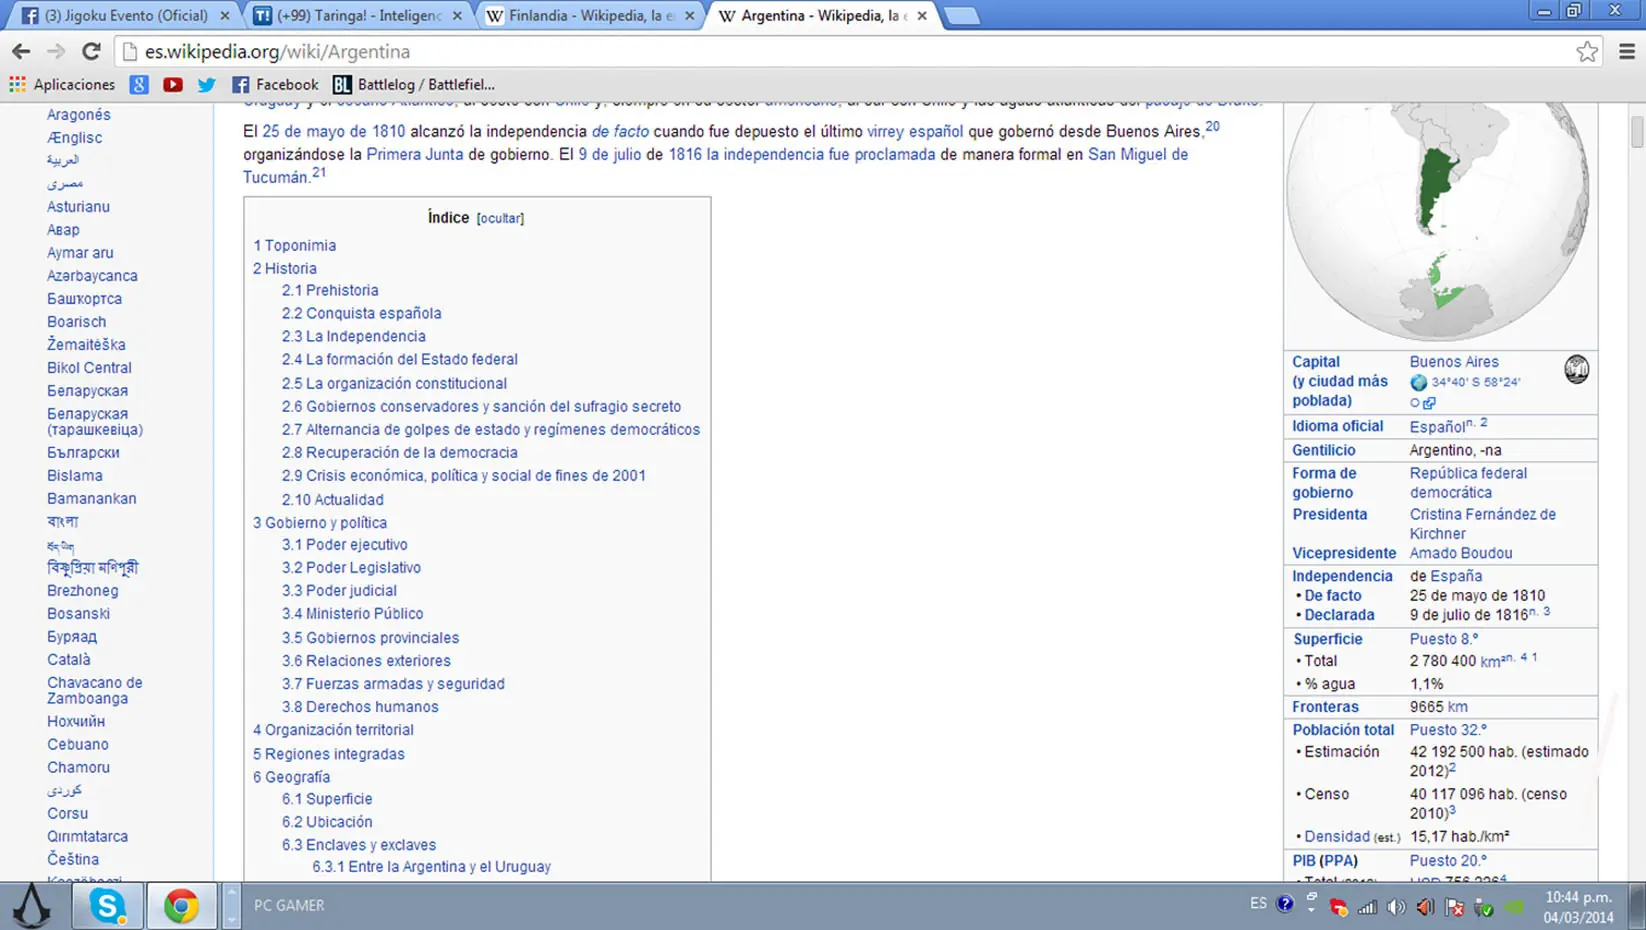
Task: Click the coat of arms icon beside Buenos Aires
Action: (1576, 369)
